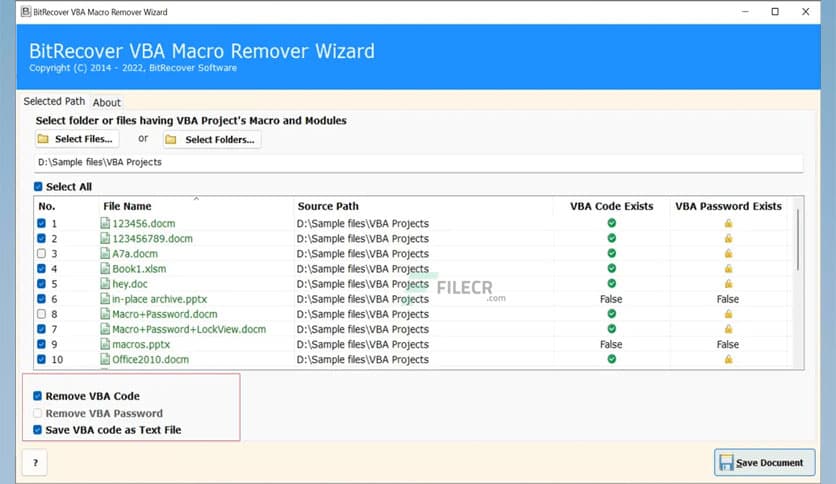Uncheck row 1 checkbox for 123456.docm
The width and height of the screenshot is (836, 484).
click(42, 223)
